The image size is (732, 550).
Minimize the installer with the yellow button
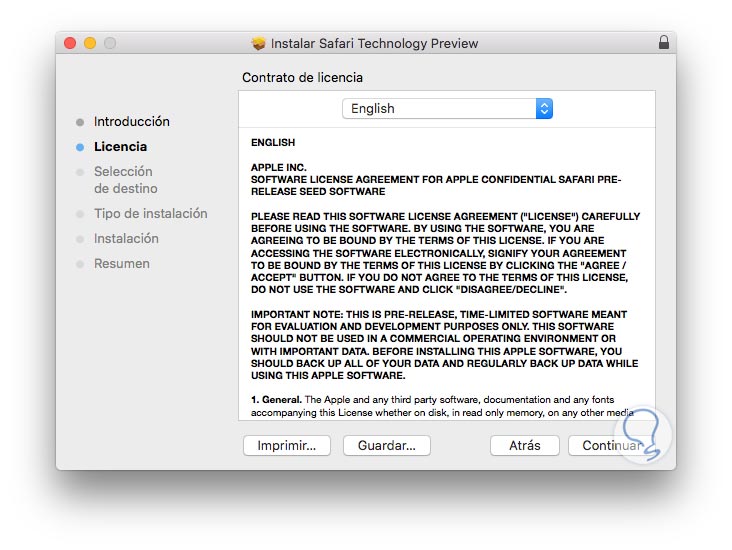point(90,43)
